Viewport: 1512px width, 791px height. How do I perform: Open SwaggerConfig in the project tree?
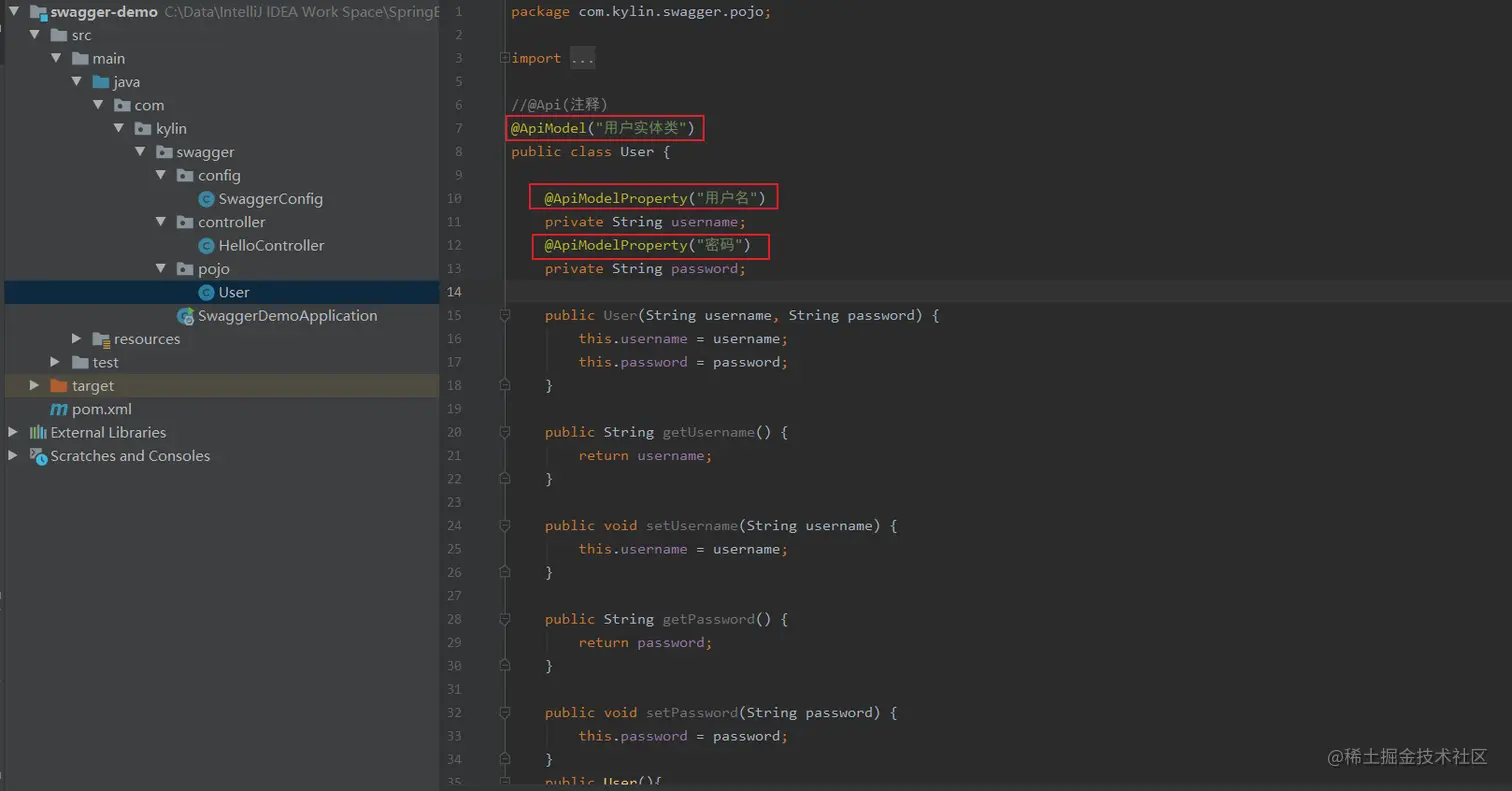click(x=271, y=199)
